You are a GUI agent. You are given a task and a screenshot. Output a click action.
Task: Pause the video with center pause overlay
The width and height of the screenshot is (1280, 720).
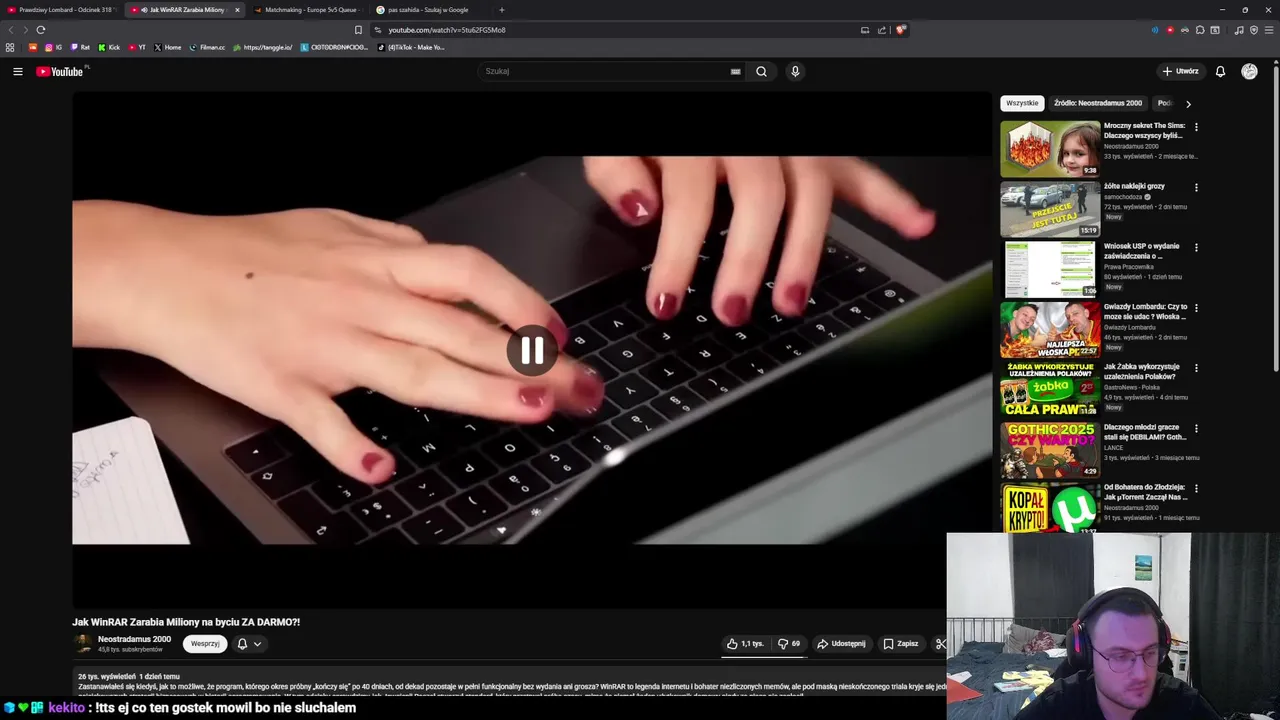(x=532, y=350)
